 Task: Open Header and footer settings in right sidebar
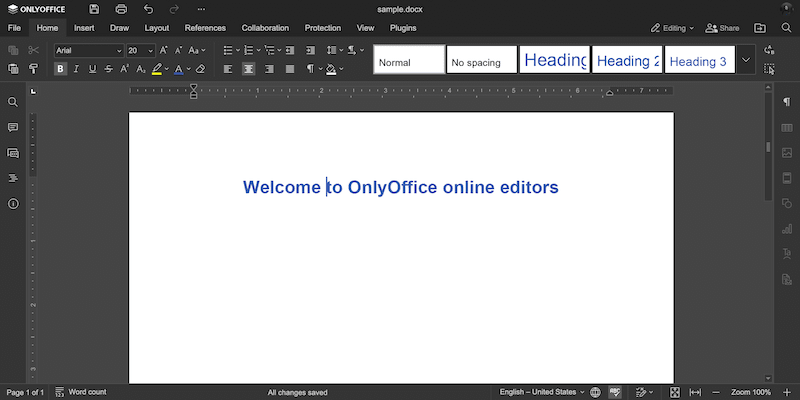tap(787, 178)
